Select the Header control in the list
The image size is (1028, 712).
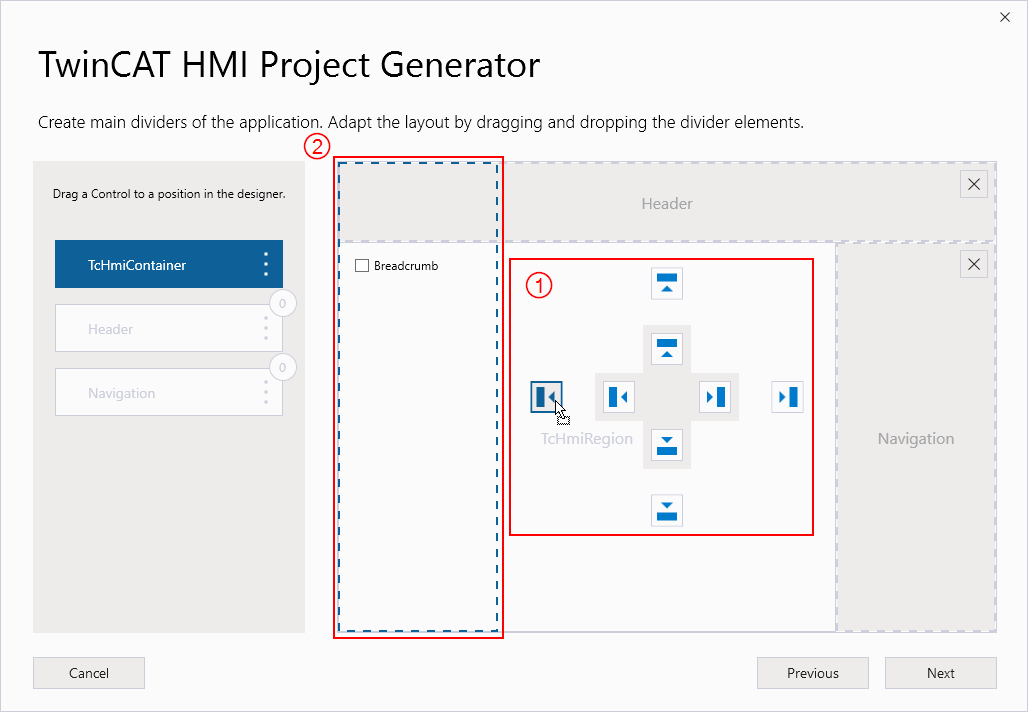(x=169, y=328)
